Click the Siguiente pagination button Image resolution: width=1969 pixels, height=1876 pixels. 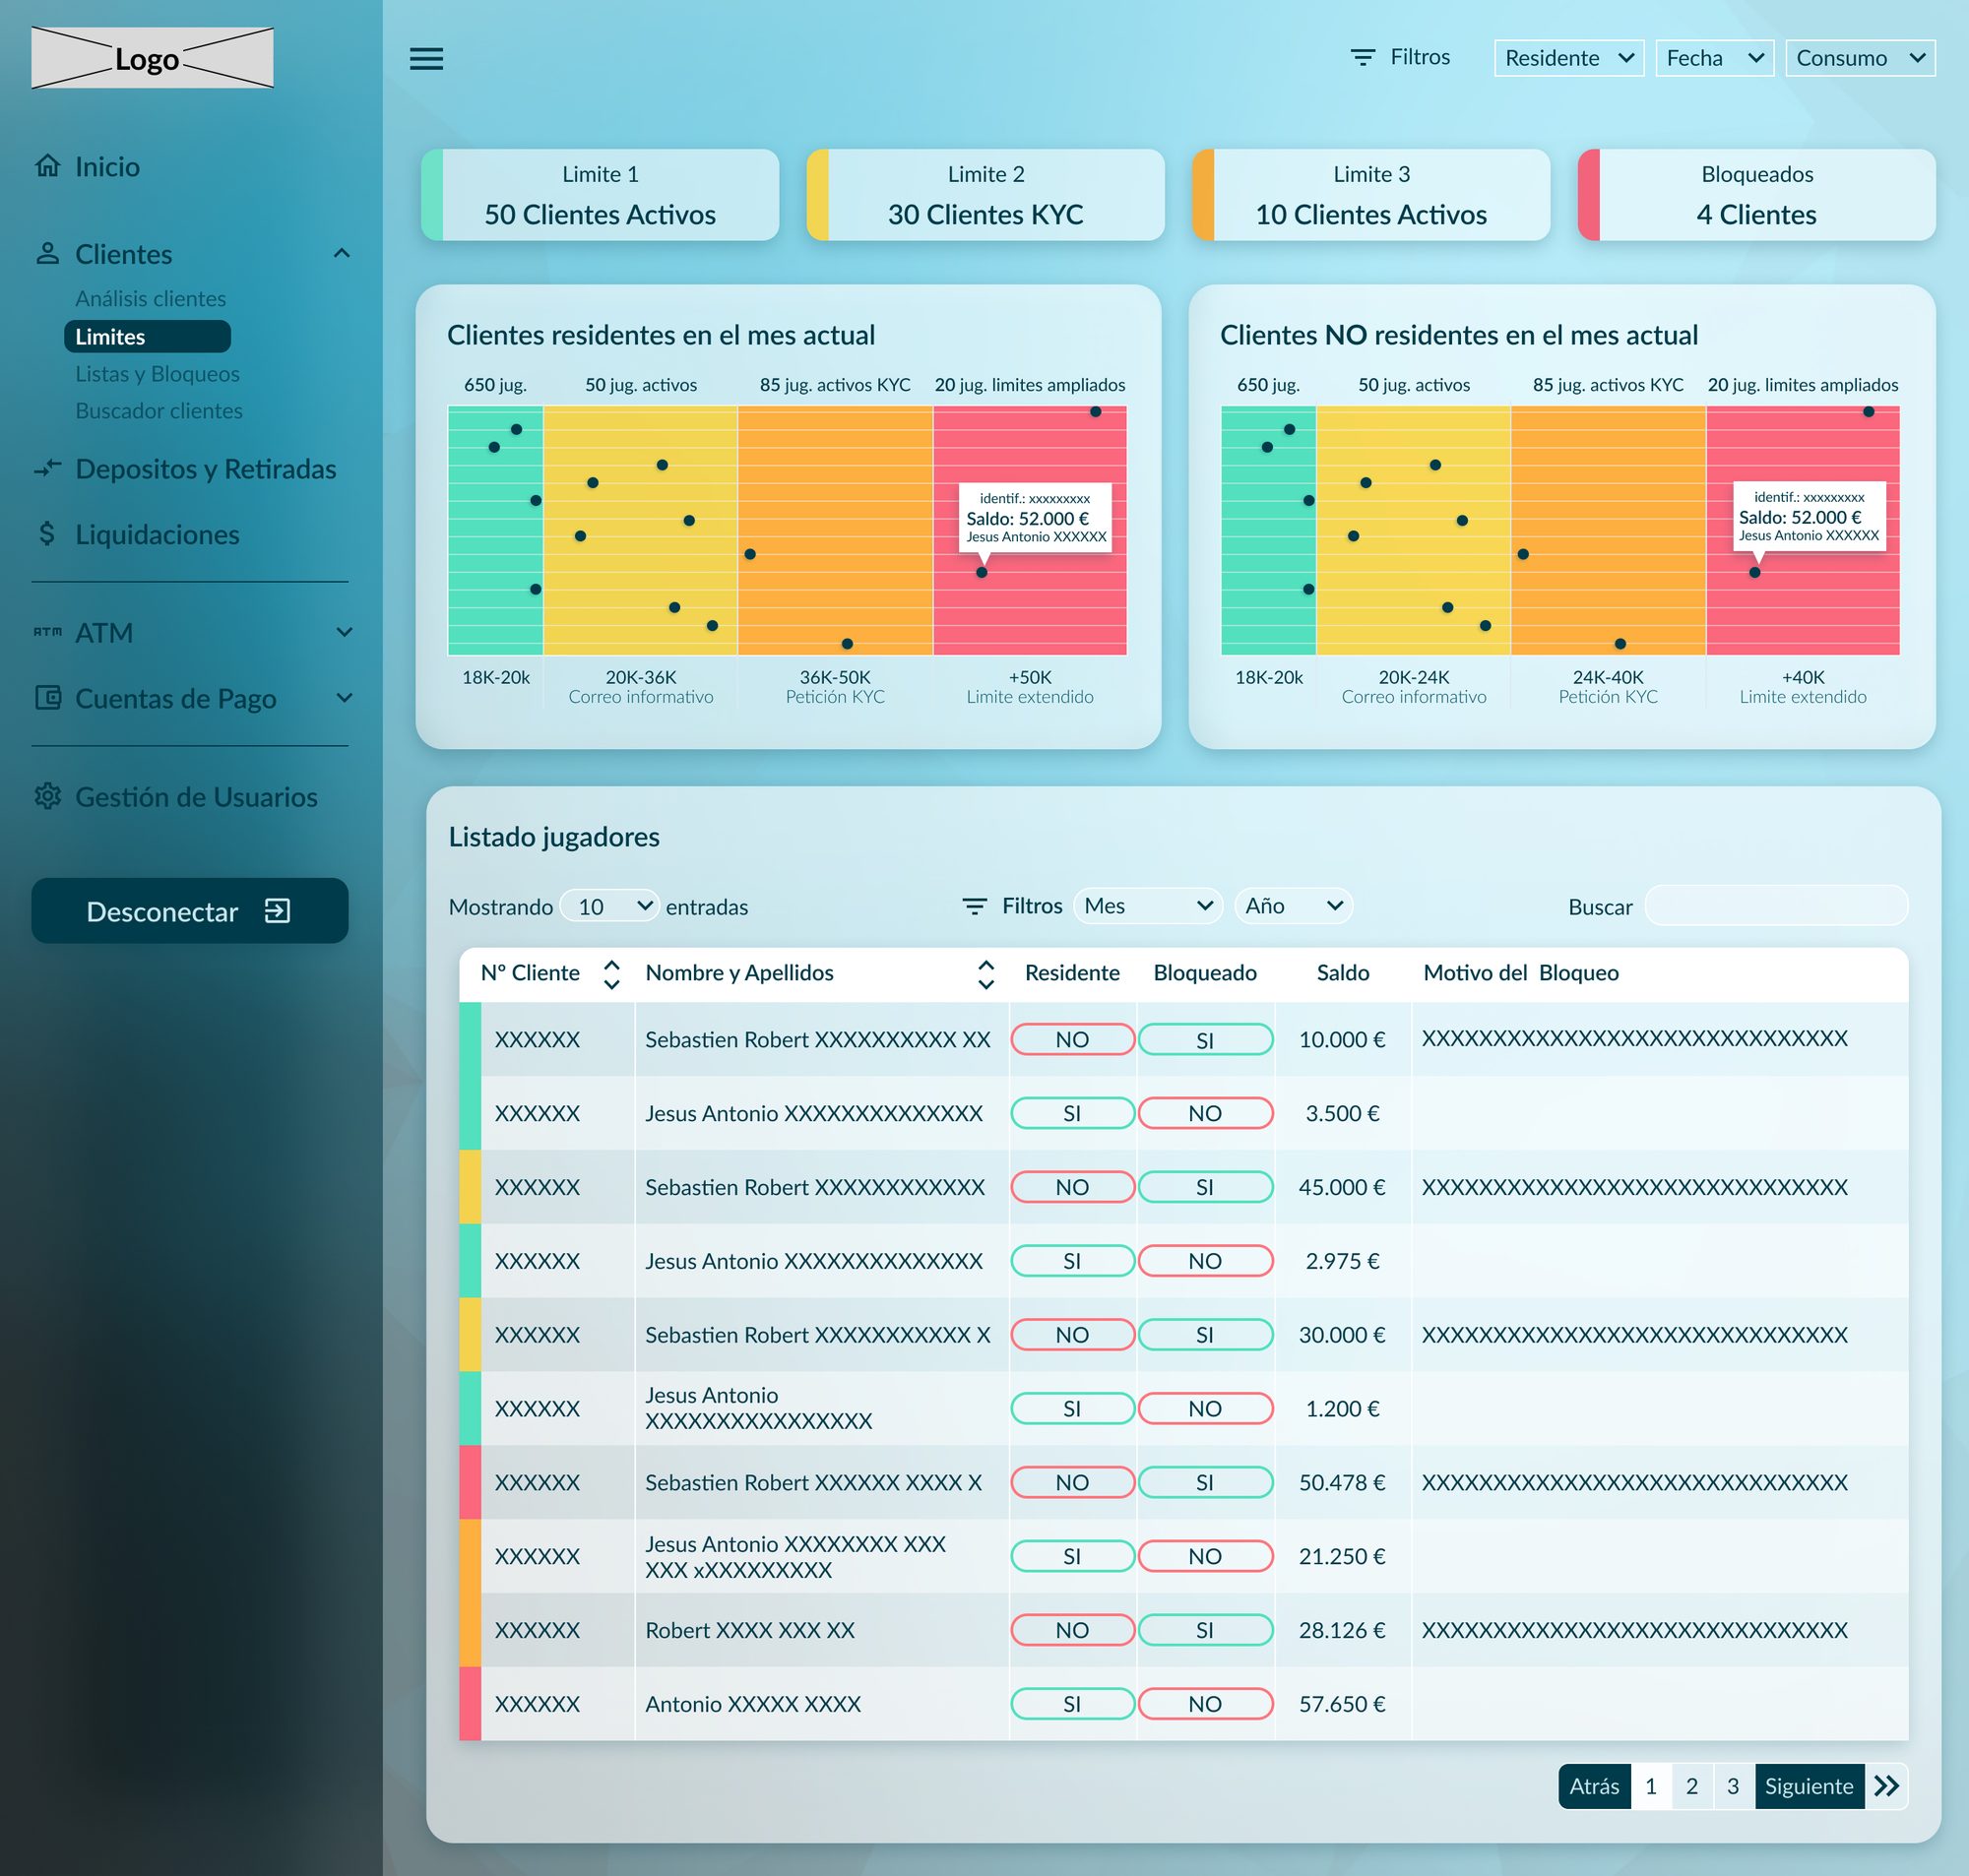1809,1786
